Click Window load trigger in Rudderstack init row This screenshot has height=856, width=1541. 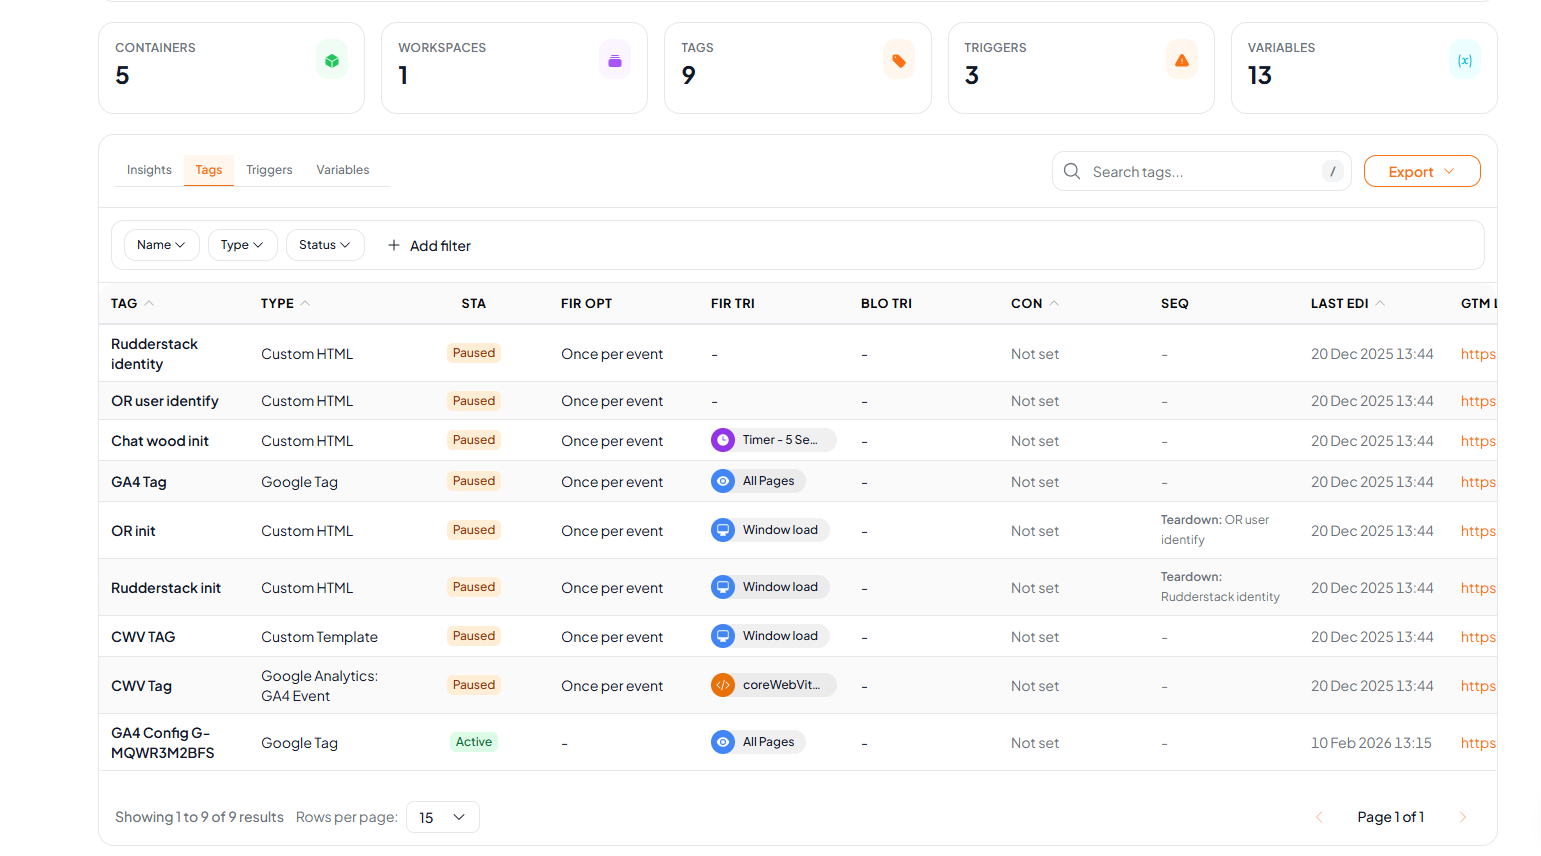tap(769, 587)
